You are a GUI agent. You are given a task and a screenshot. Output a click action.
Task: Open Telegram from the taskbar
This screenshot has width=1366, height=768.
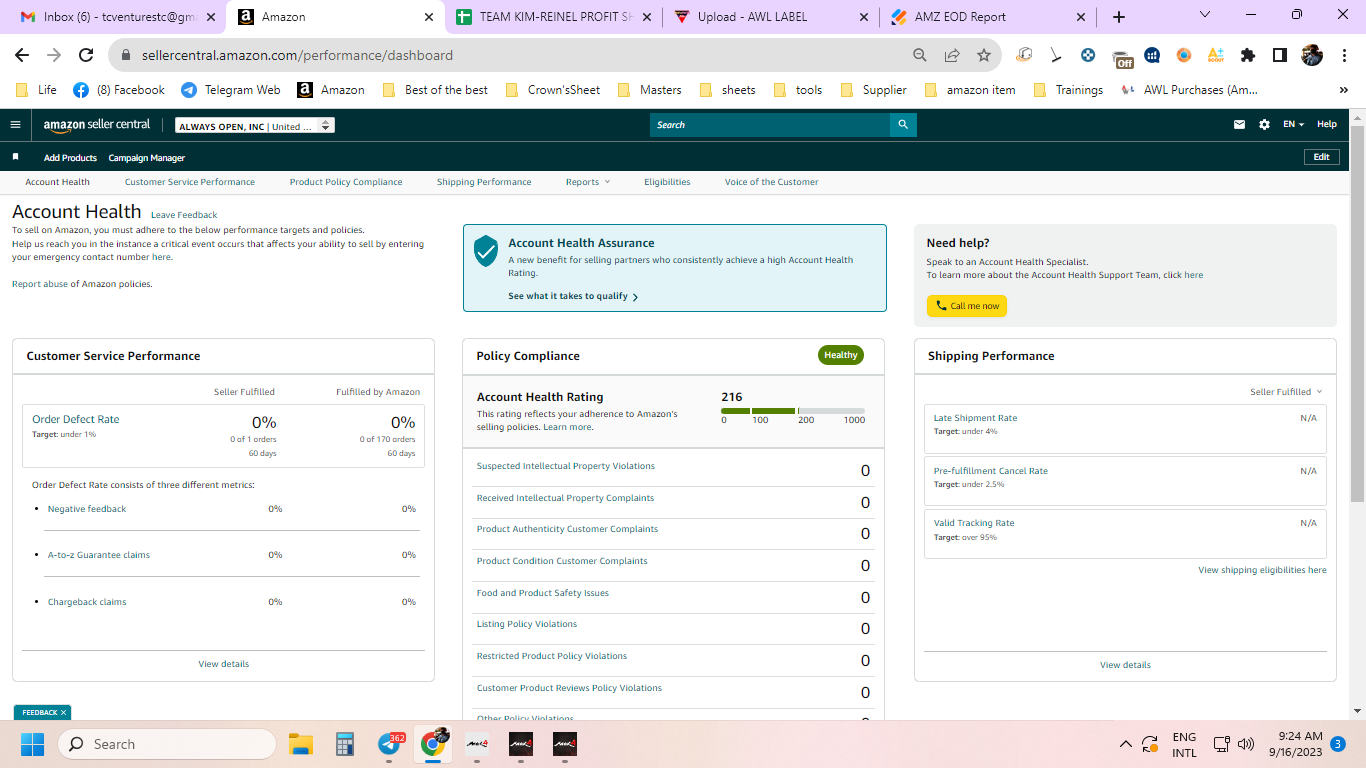[390, 744]
